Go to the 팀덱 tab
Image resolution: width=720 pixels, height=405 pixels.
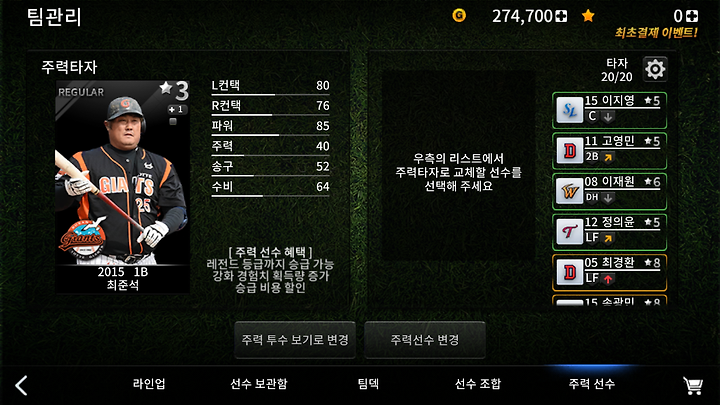(x=368, y=383)
